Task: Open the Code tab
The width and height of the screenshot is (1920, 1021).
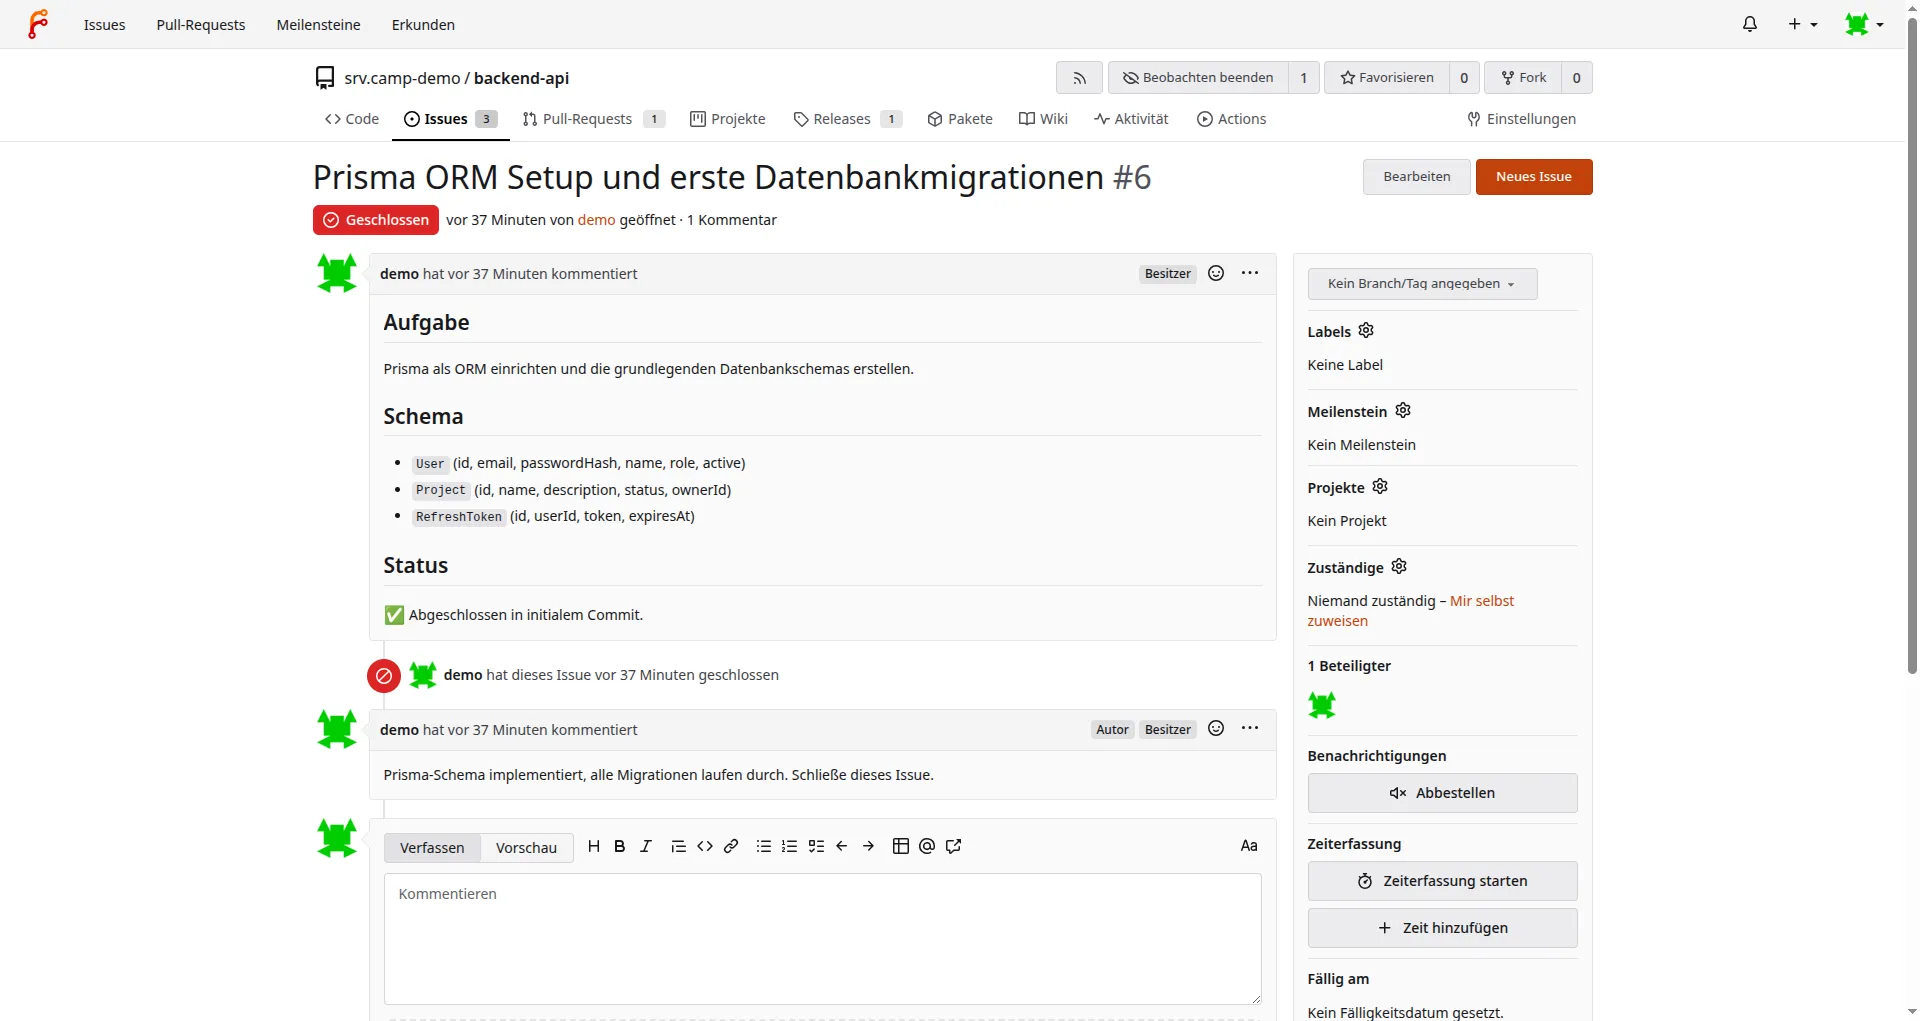Action: [x=352, y=119]
